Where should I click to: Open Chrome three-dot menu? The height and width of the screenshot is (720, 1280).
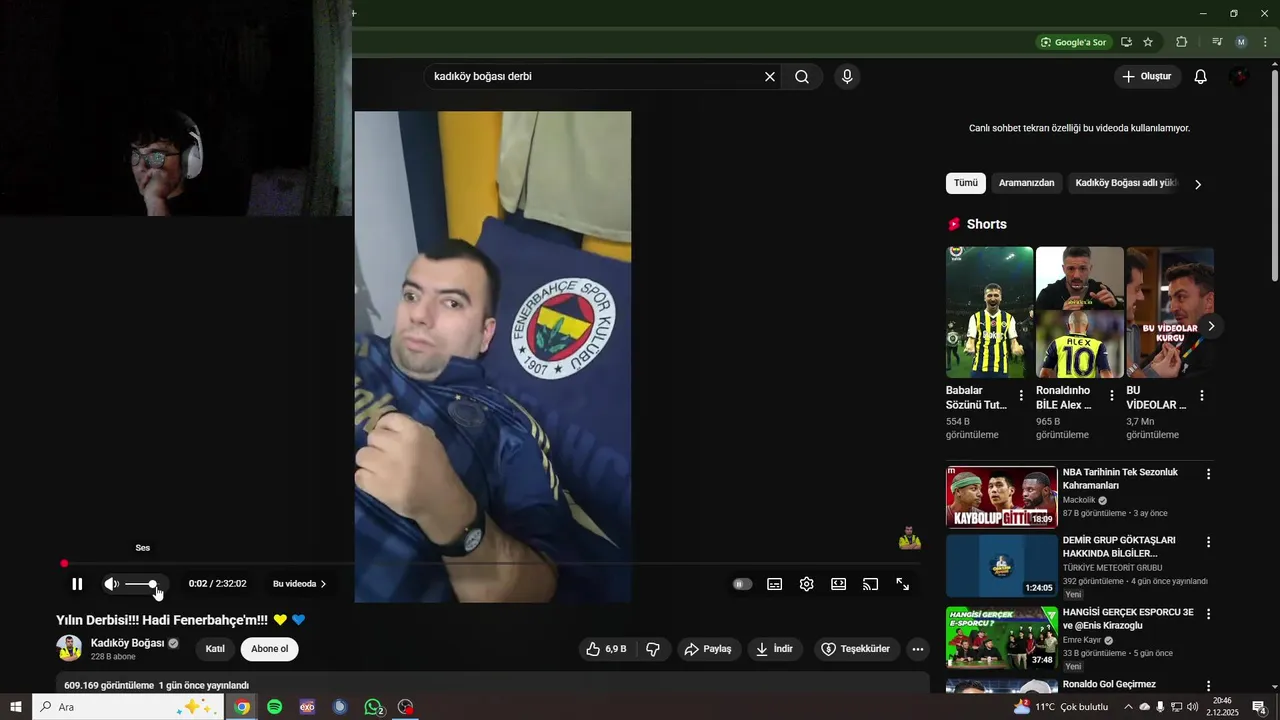(x=1265, y=42)
